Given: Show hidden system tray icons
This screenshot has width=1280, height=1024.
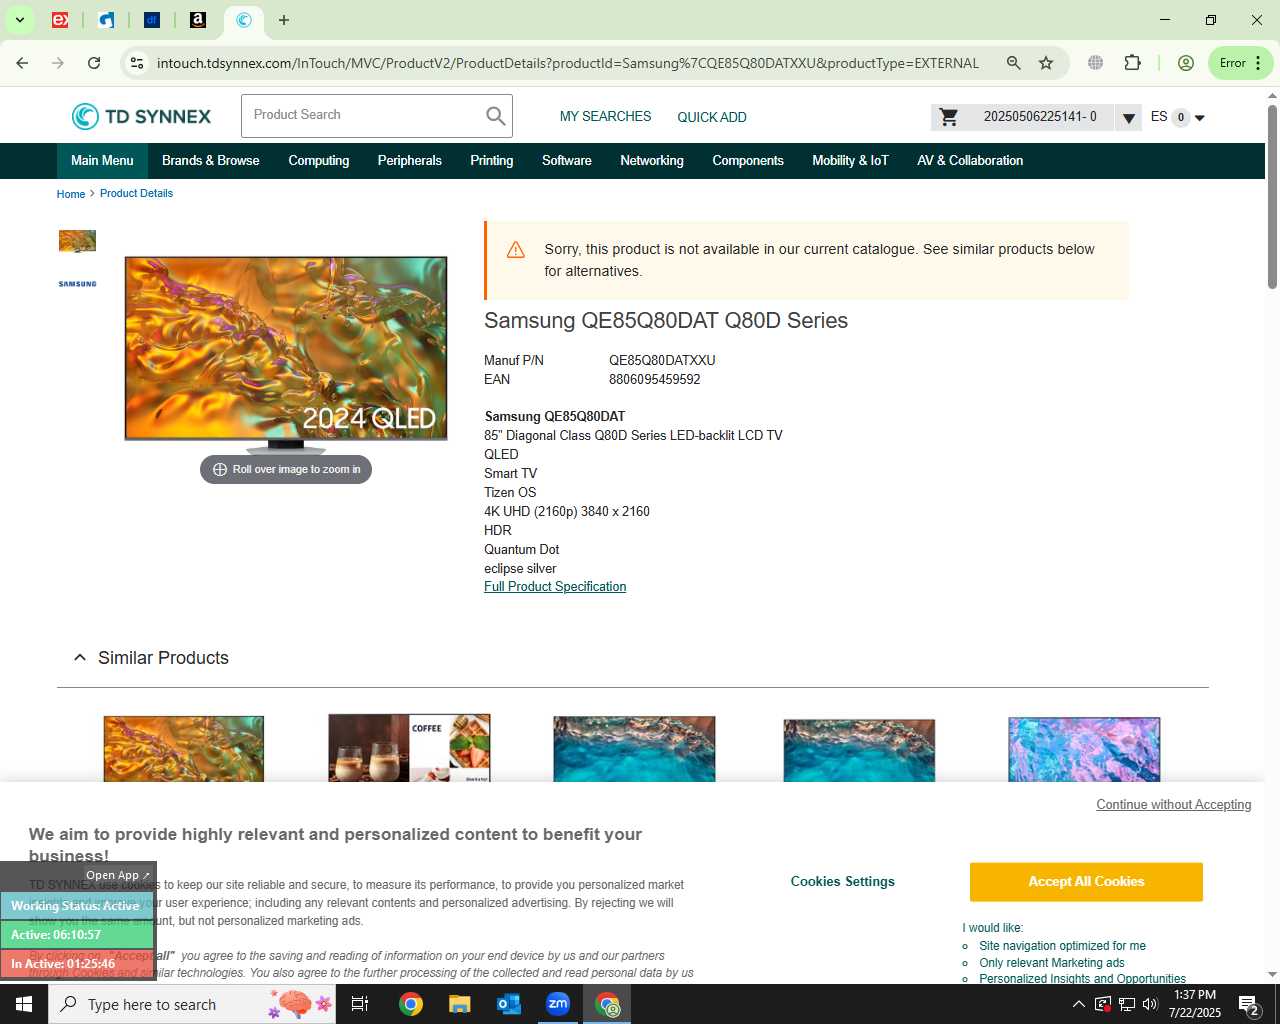Looking at the screenshot, I should (1078, 1004).
